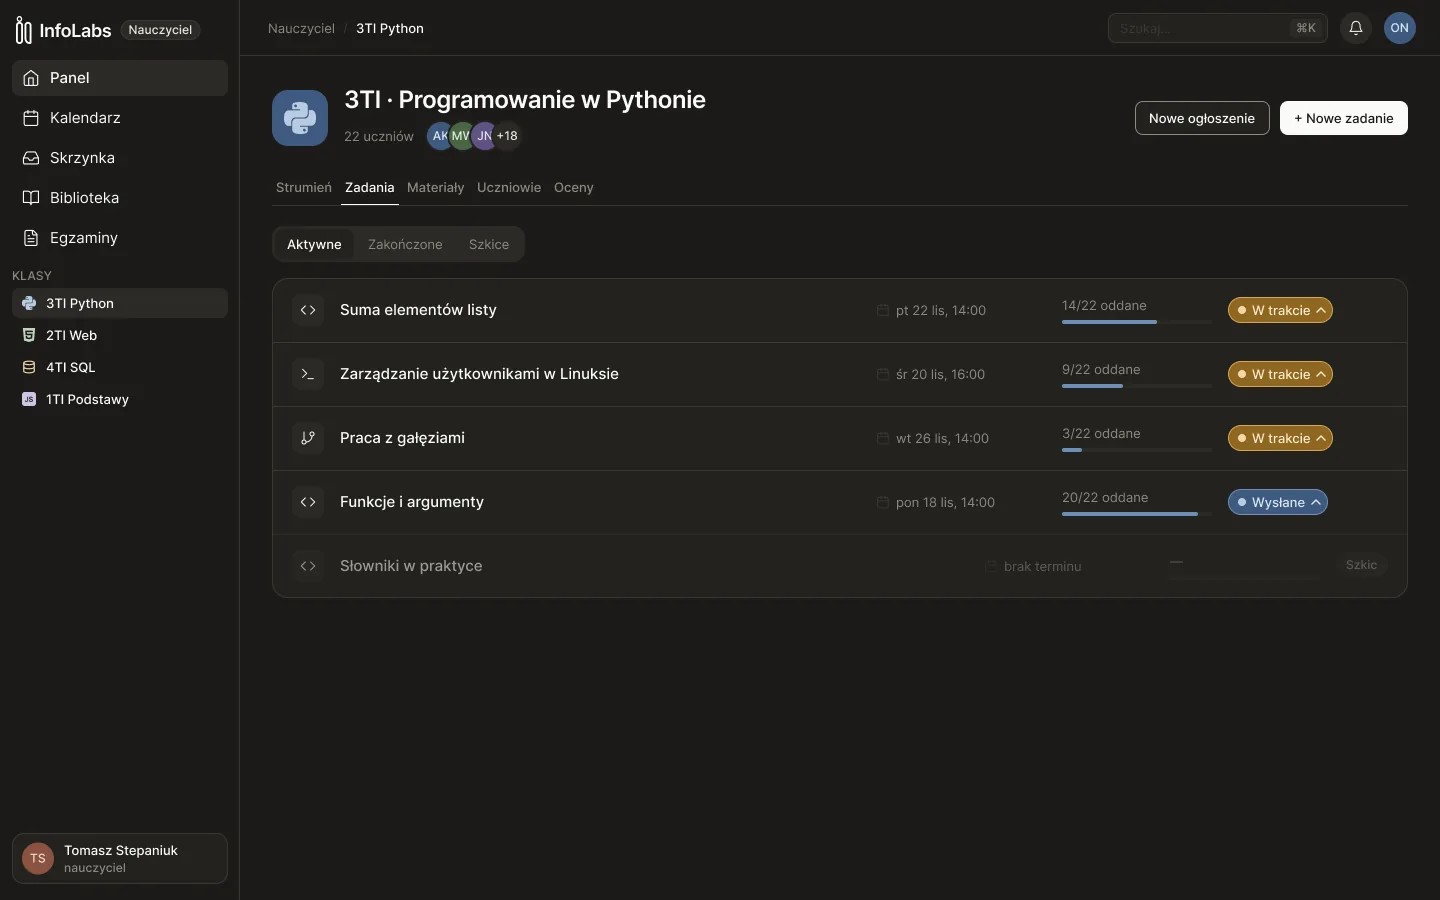Open Skrzynka inbox

[x=120, y=158]
